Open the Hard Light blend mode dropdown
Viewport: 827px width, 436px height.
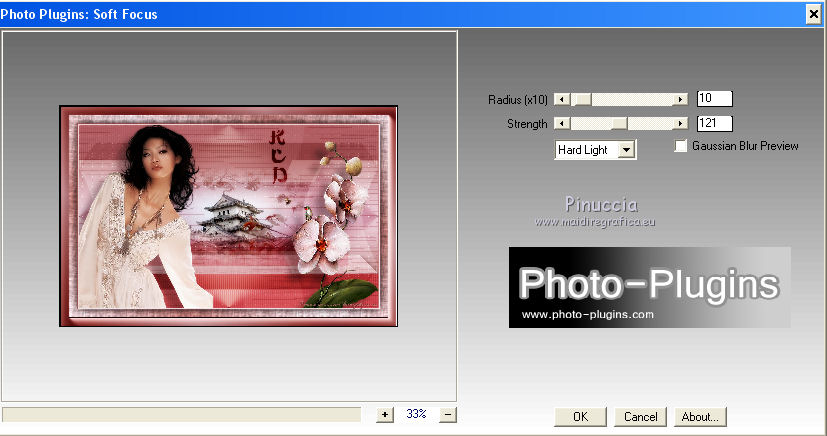(x=626, y=150)
